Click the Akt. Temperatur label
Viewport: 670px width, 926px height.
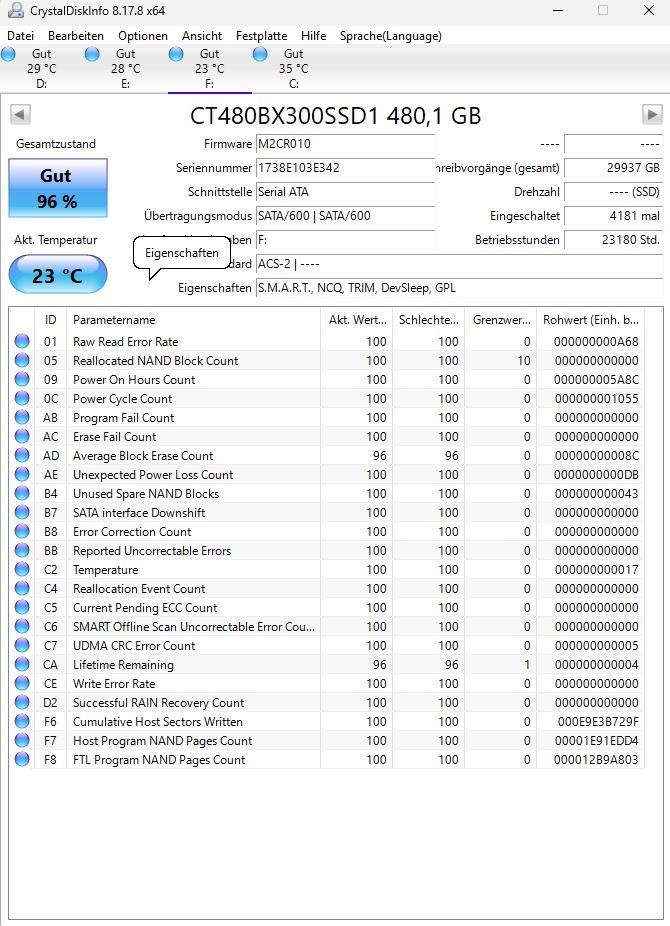click(x=55, y=240)
